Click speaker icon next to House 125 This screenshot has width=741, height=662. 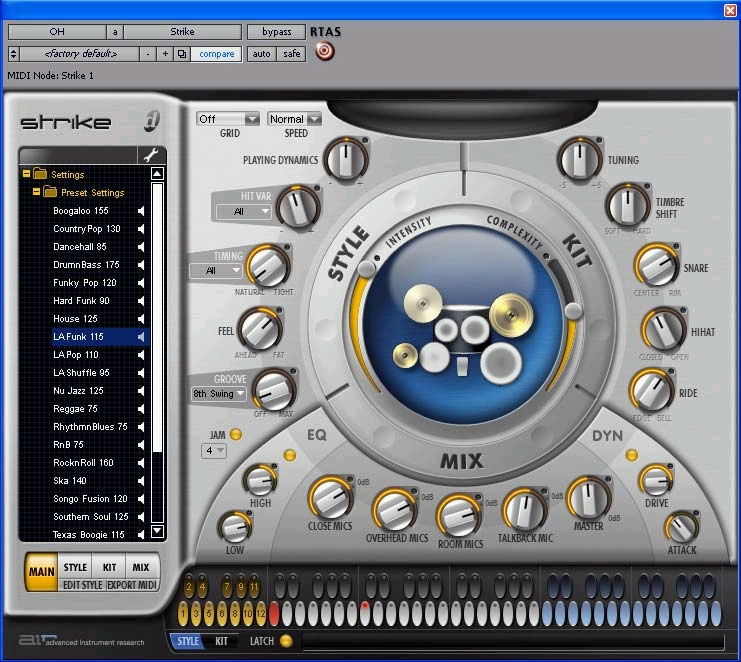[x=141, y=318]
